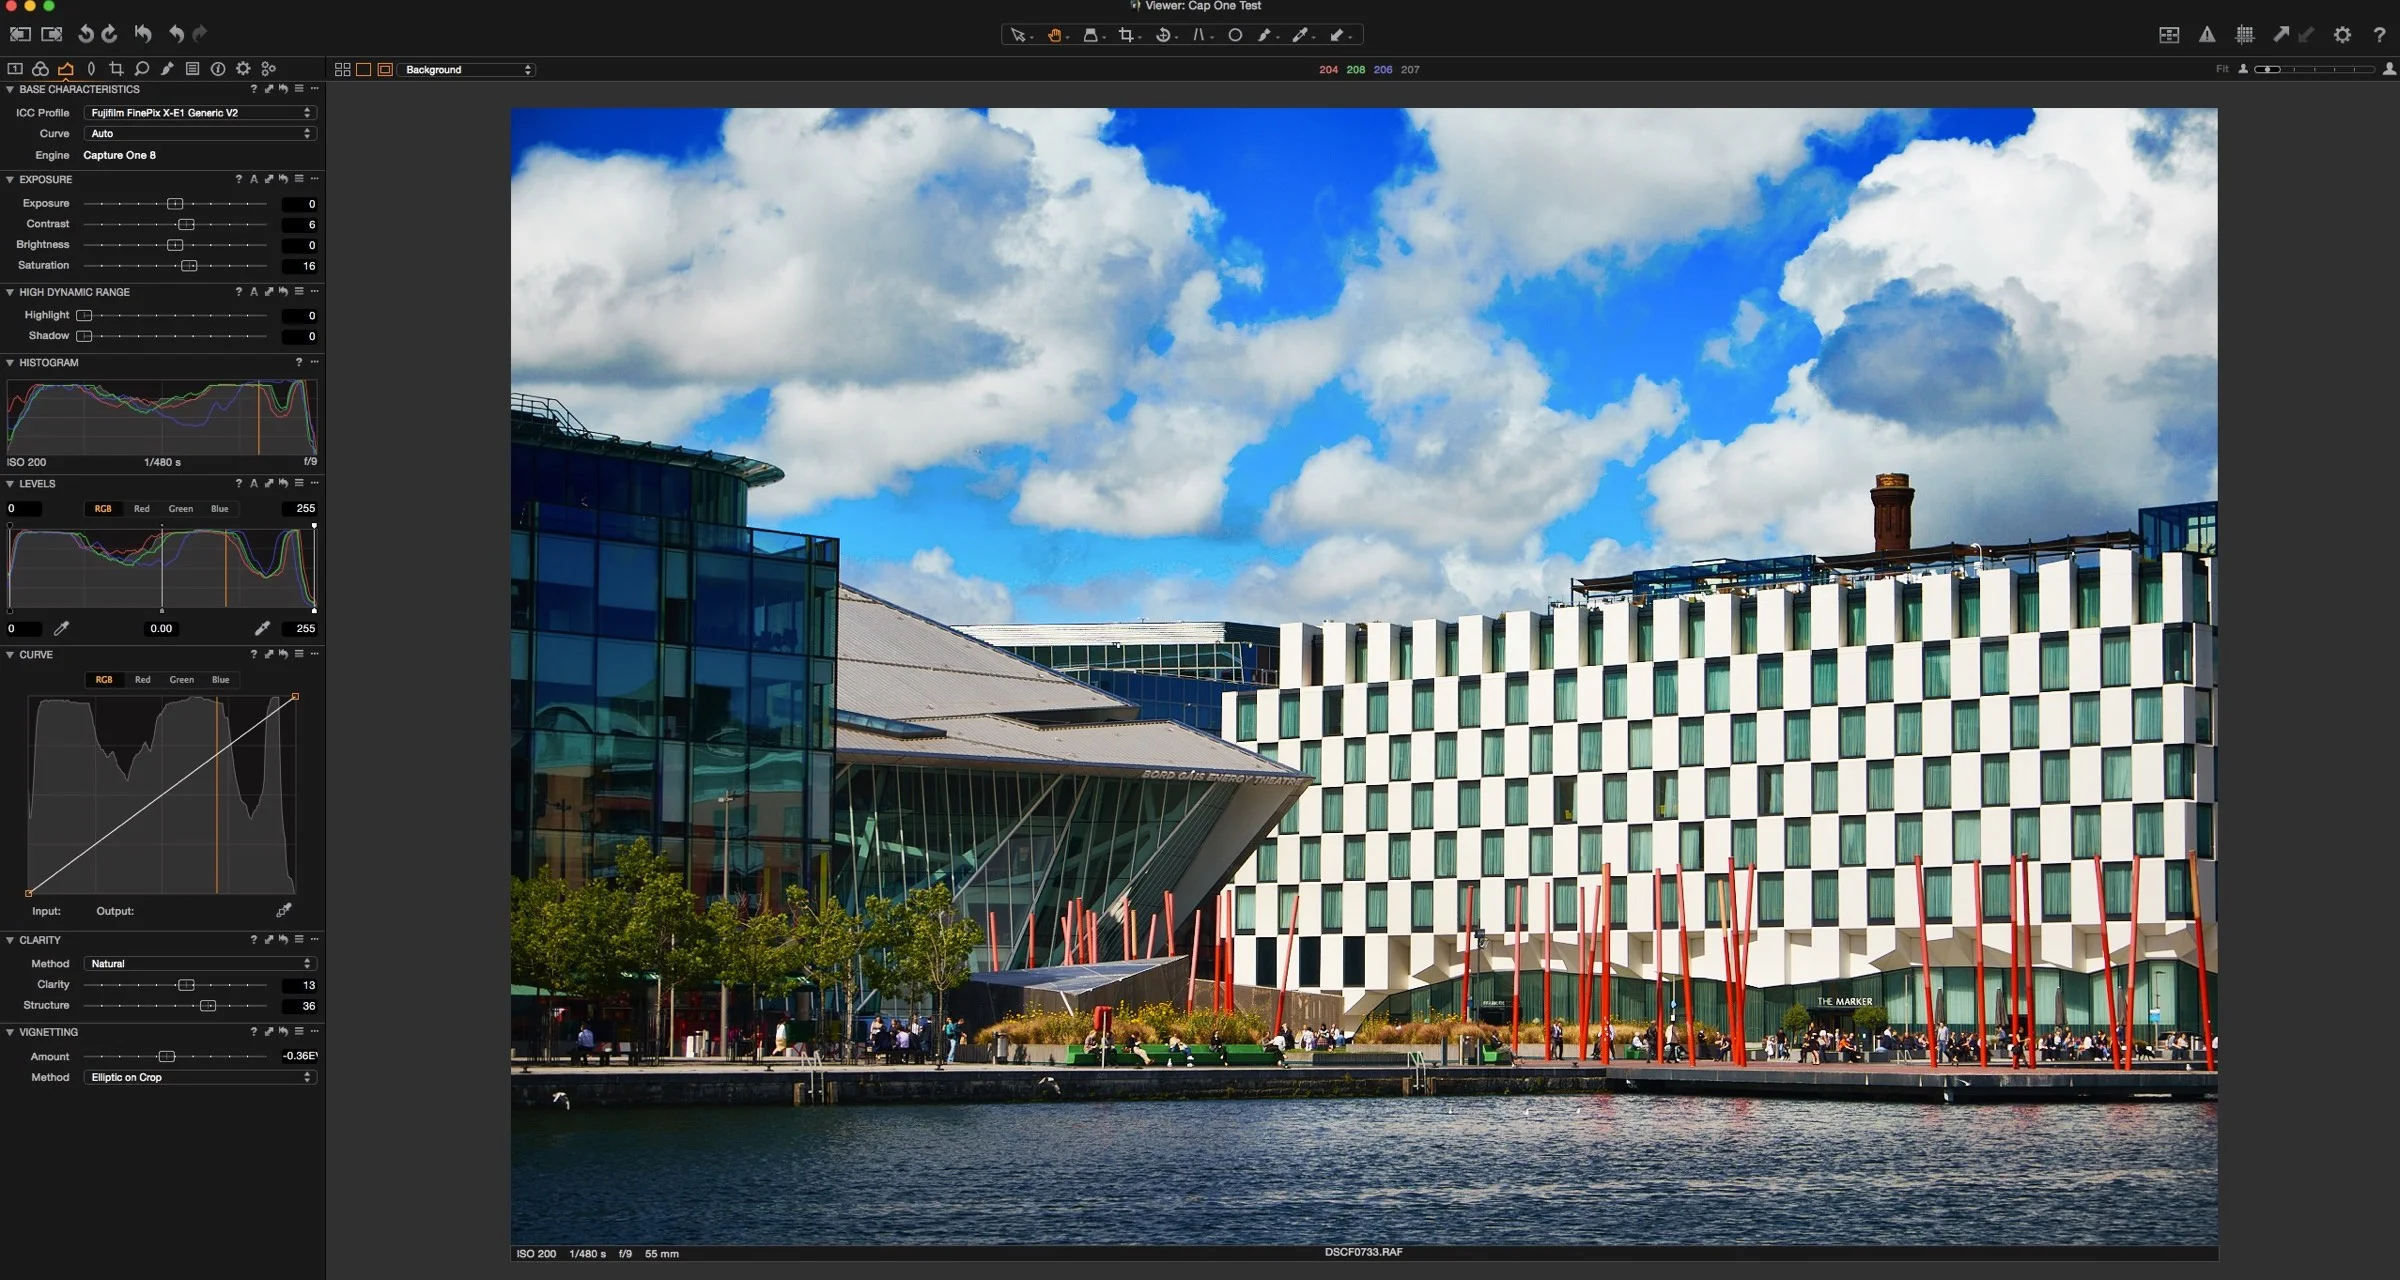Open the Color tool tab
Image resolution: width=2400 pixels, height=1280 pixels.
pyautogui.click(x=40, y=68)
